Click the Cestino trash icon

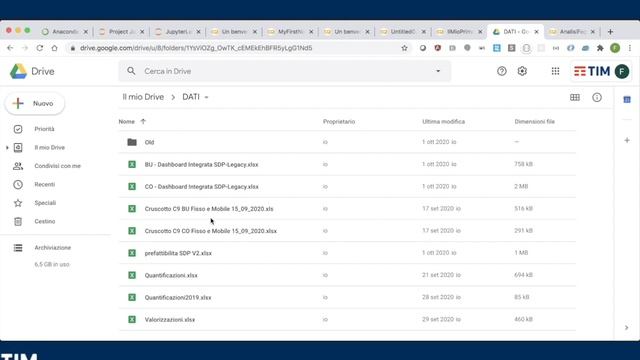coord(18,221)
